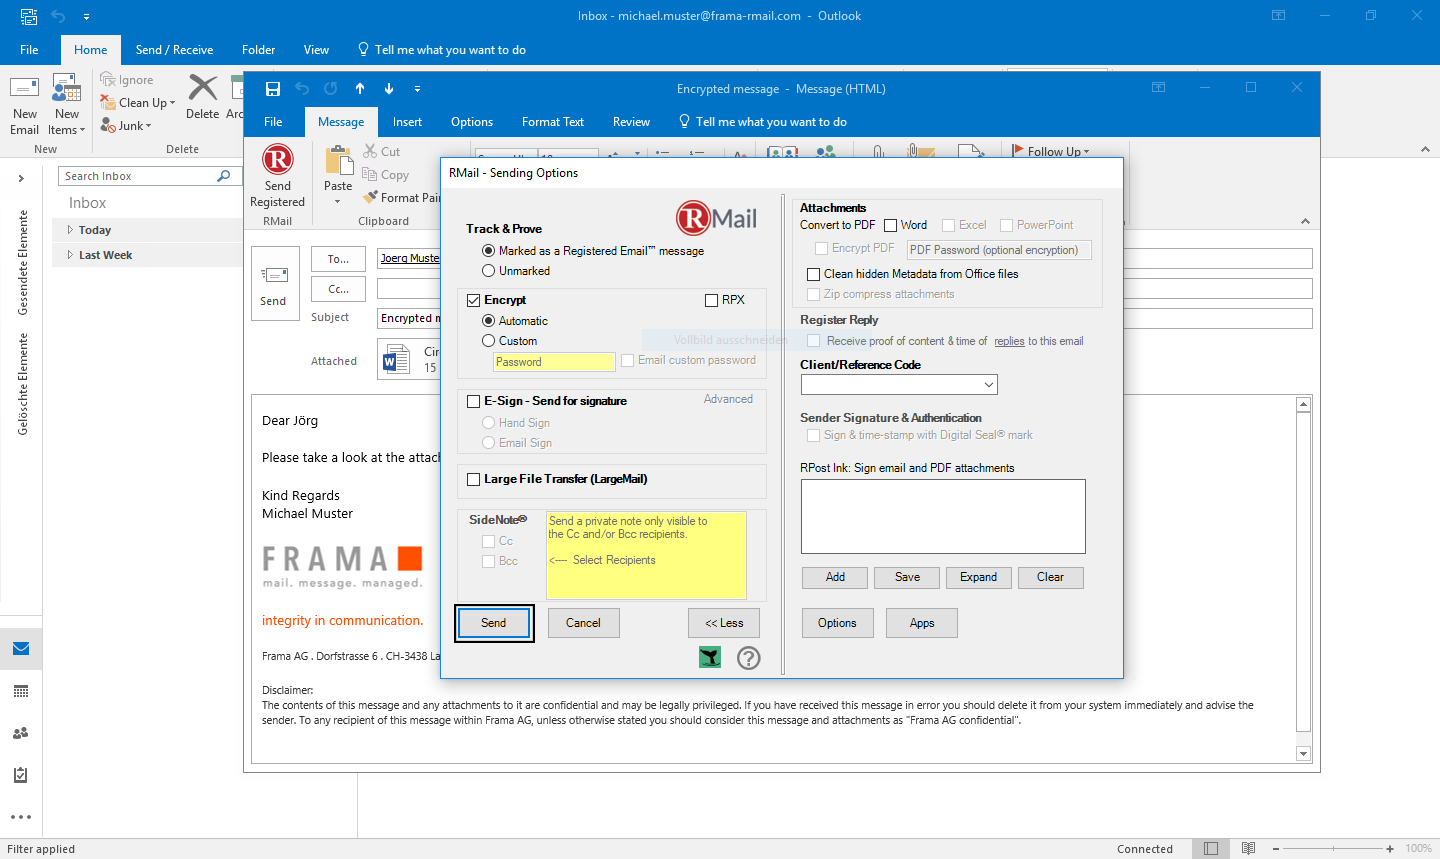Open People view in navigation bar
Viewport: 1440px width, 859px height.
21,733
